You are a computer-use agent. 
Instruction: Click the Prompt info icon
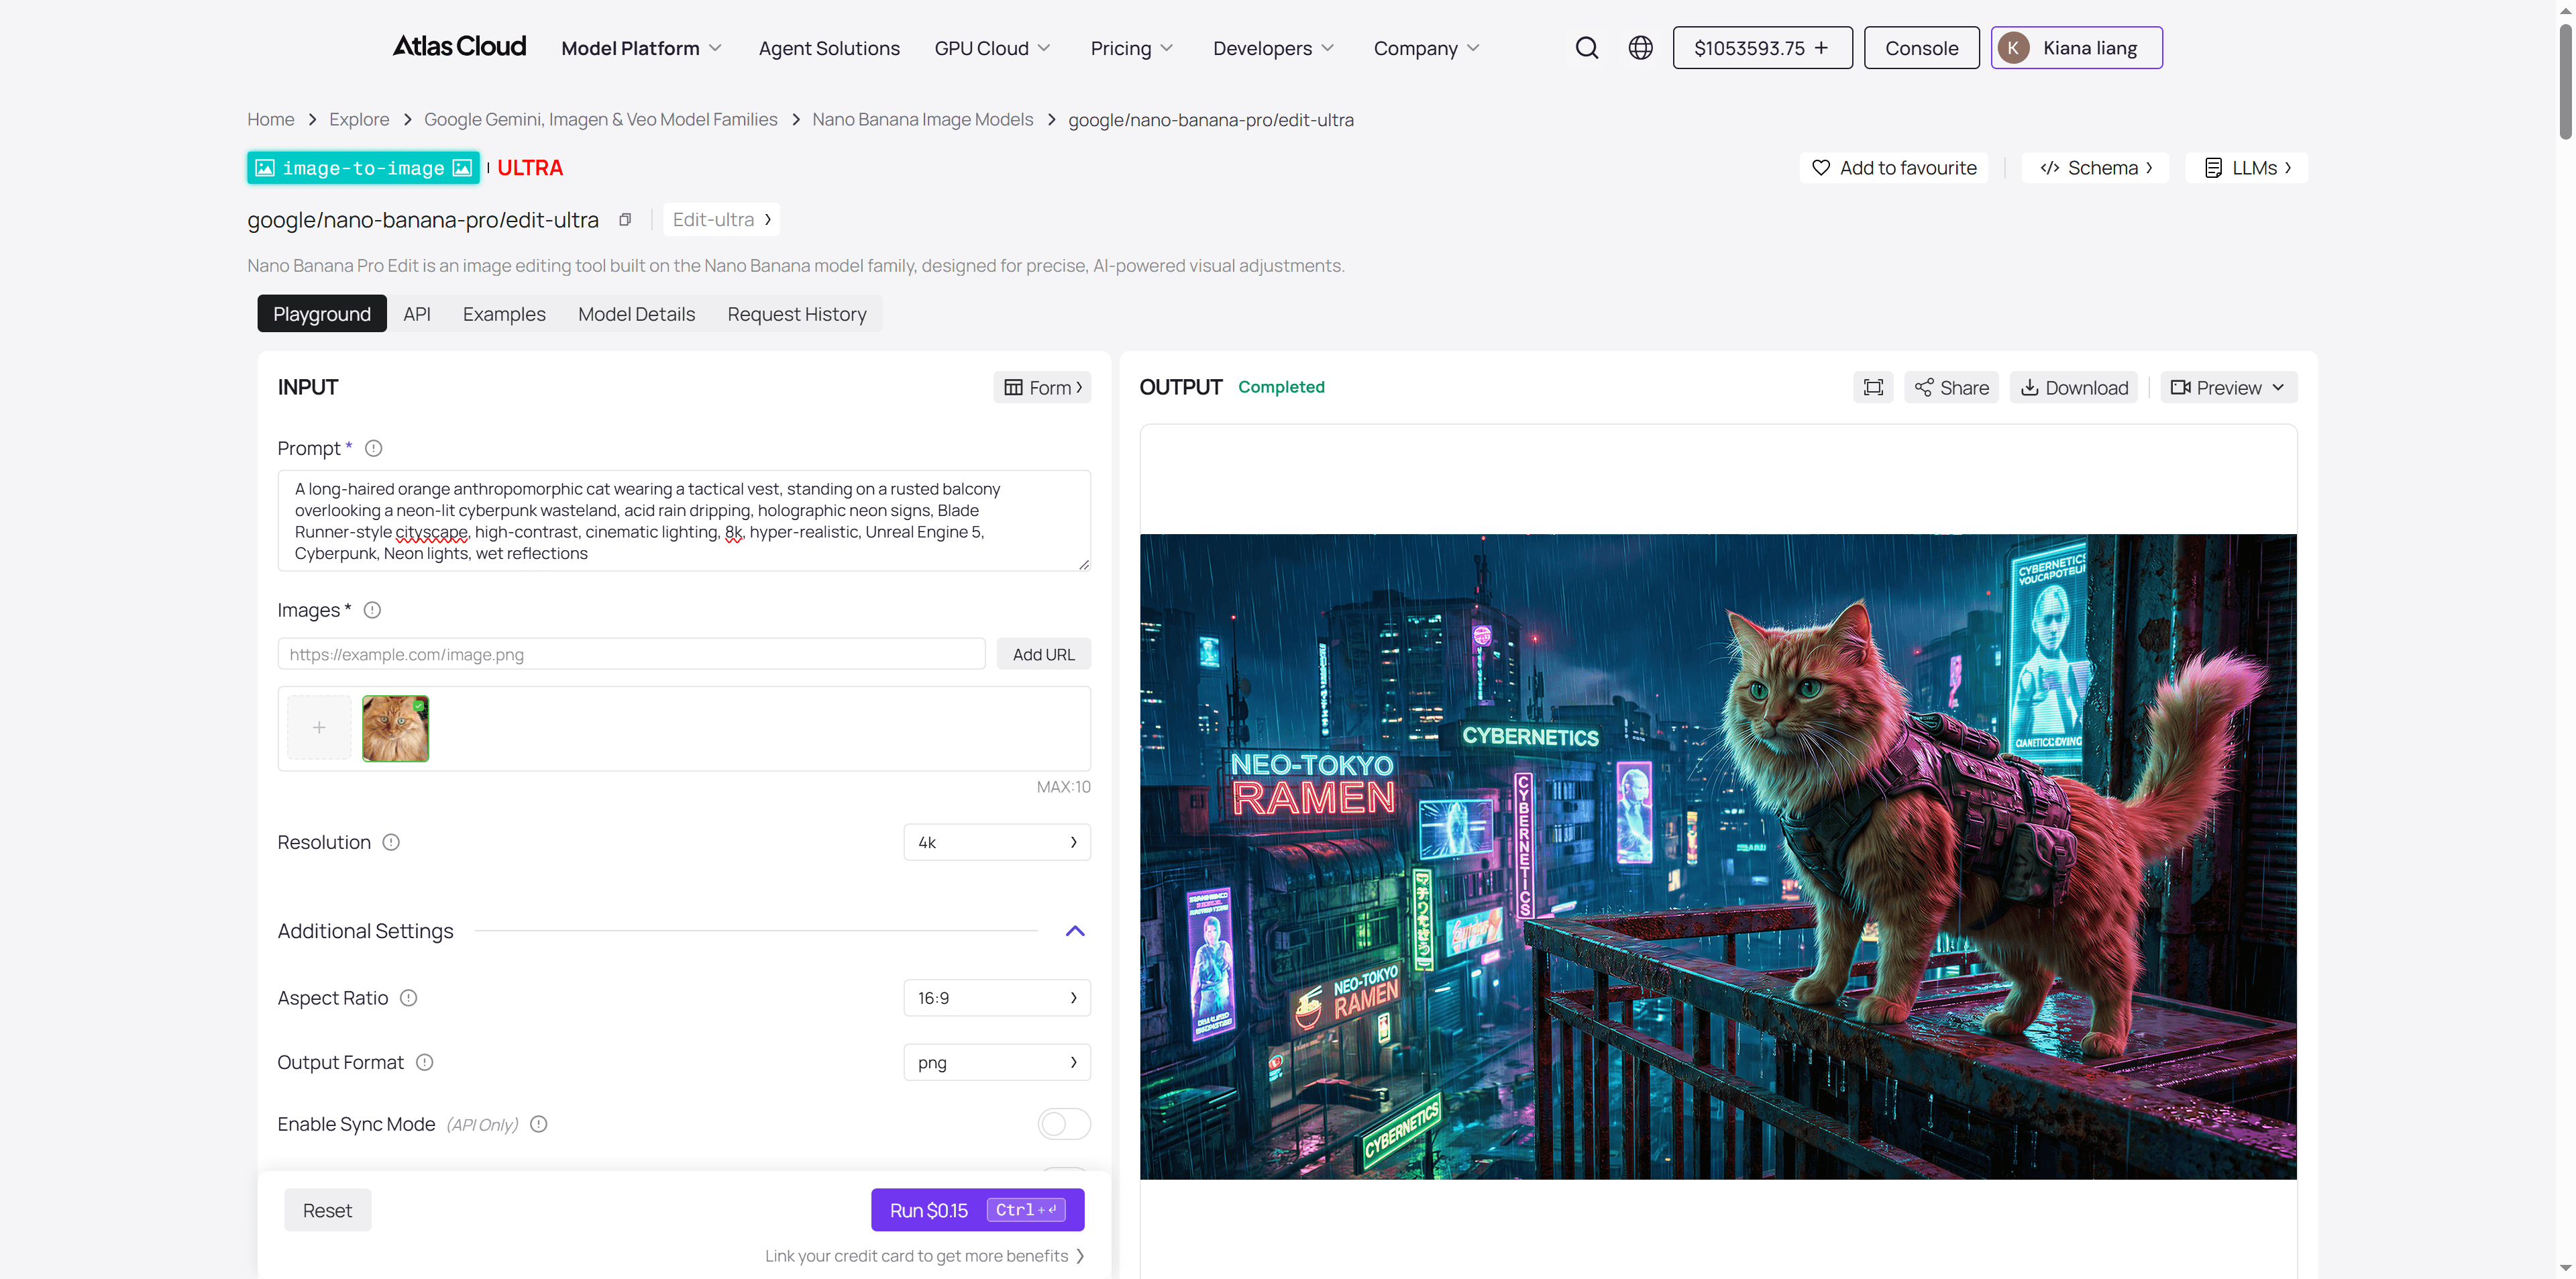(373, 449)
